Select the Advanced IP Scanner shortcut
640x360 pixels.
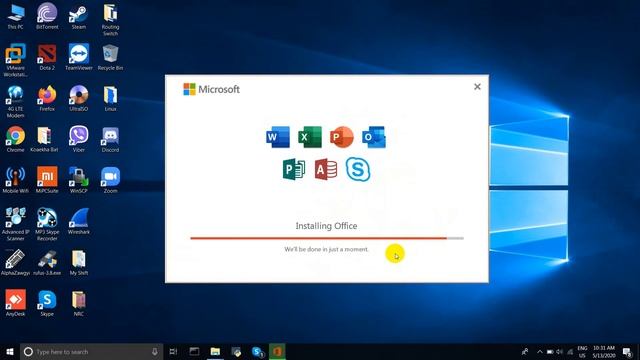click(x=16, y=224)
